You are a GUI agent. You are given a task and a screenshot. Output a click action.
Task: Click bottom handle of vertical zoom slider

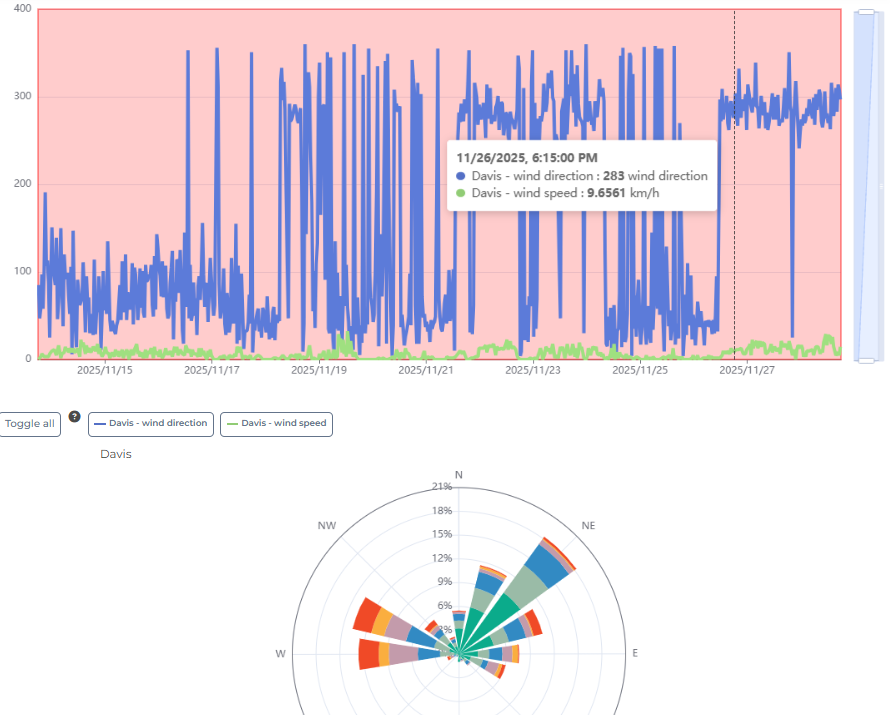(x=867, y=359)
